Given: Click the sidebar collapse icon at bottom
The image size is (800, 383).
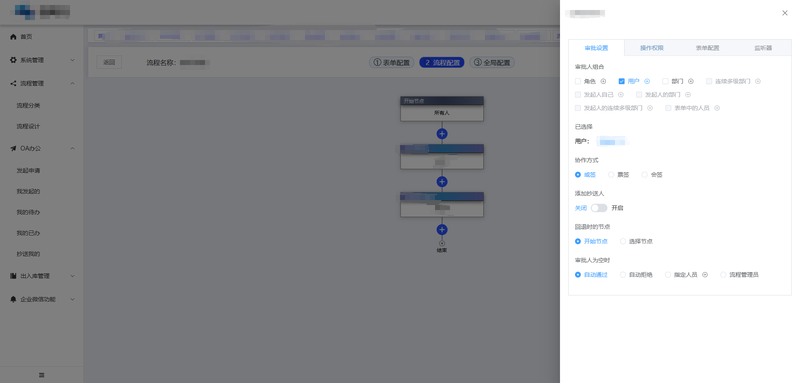Looking at the screenshot, I should click(42, 375).
